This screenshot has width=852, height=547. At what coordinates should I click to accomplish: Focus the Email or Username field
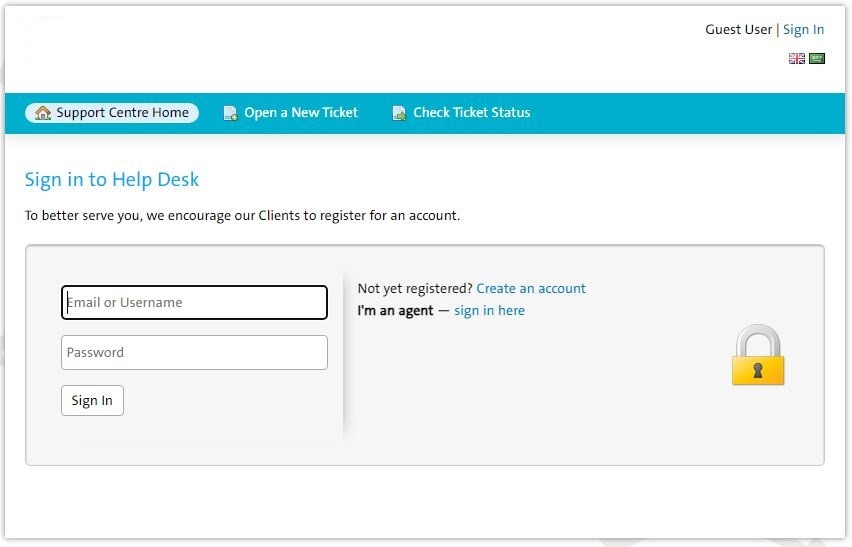pos(195,303)
